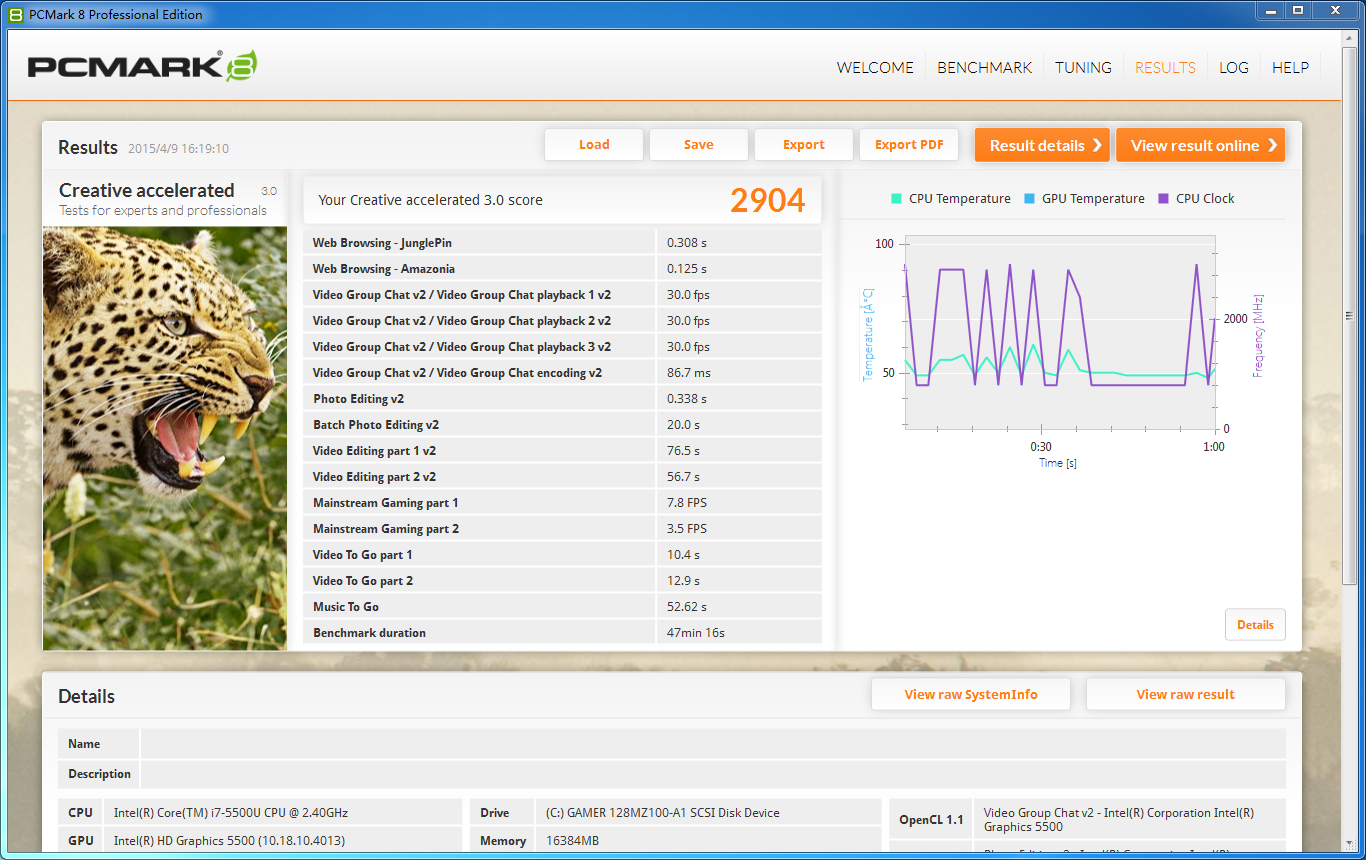The height and width of the screenshot is (860, 1366).
Task: Click View raw SystemInfo
Action: coord(971,695)
